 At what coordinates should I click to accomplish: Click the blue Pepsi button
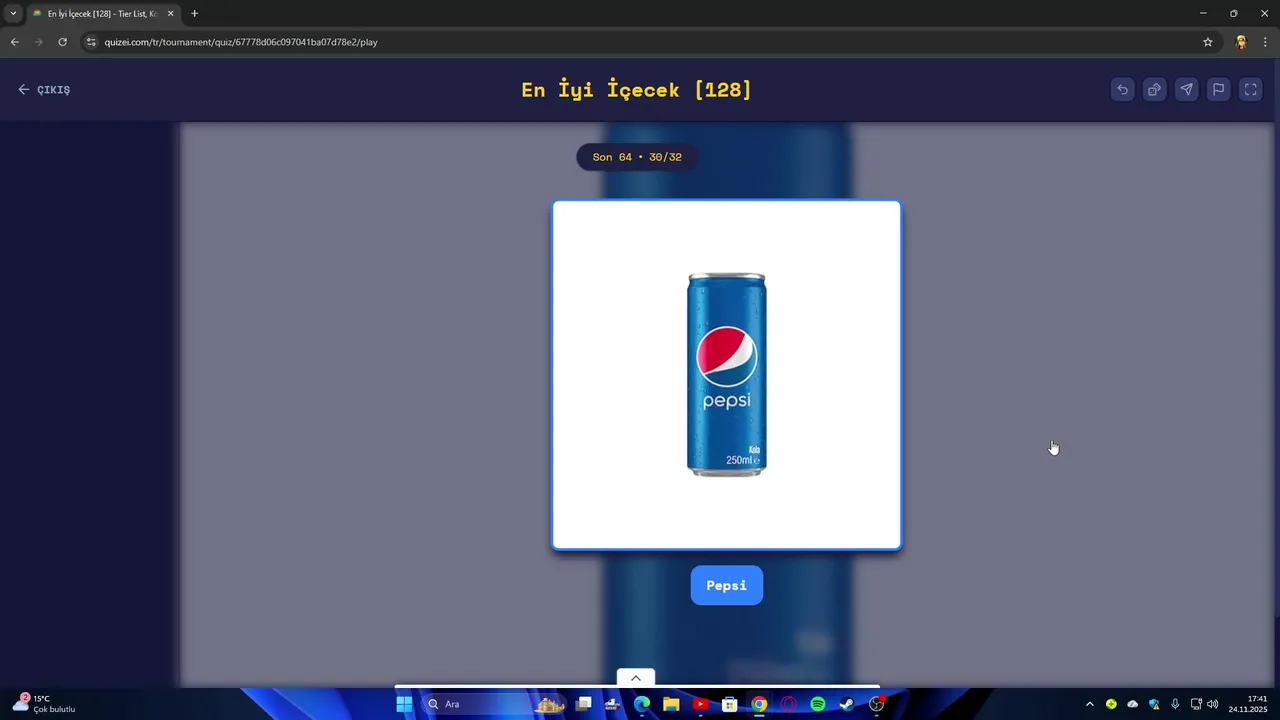[x=727, y=585]
